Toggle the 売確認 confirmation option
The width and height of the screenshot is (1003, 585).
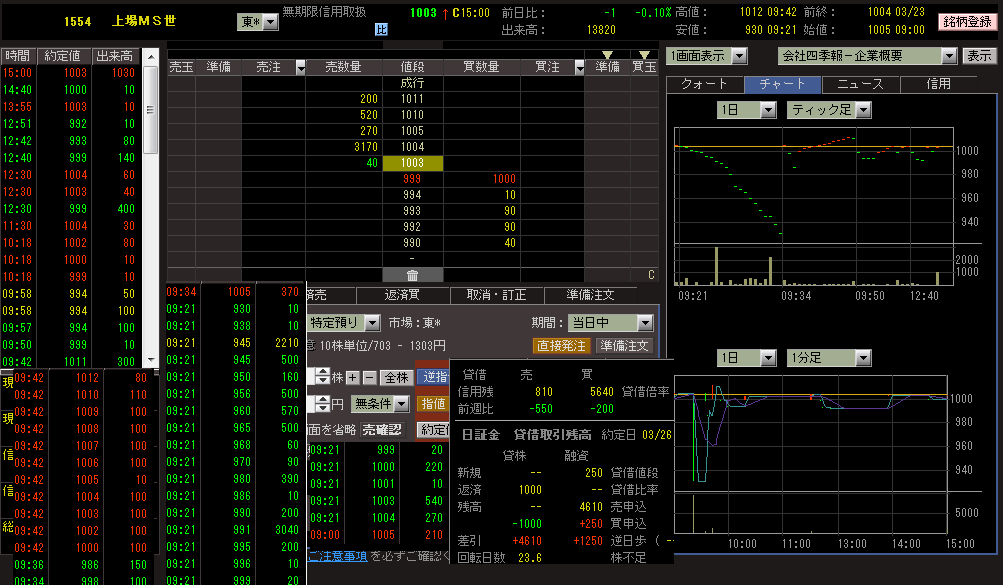click(x=380, y=429)
